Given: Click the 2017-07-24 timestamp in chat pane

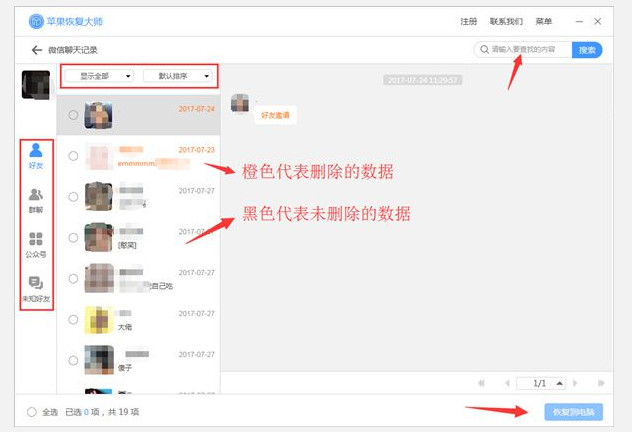Looking at the screenshot, I should pos(422,80).
